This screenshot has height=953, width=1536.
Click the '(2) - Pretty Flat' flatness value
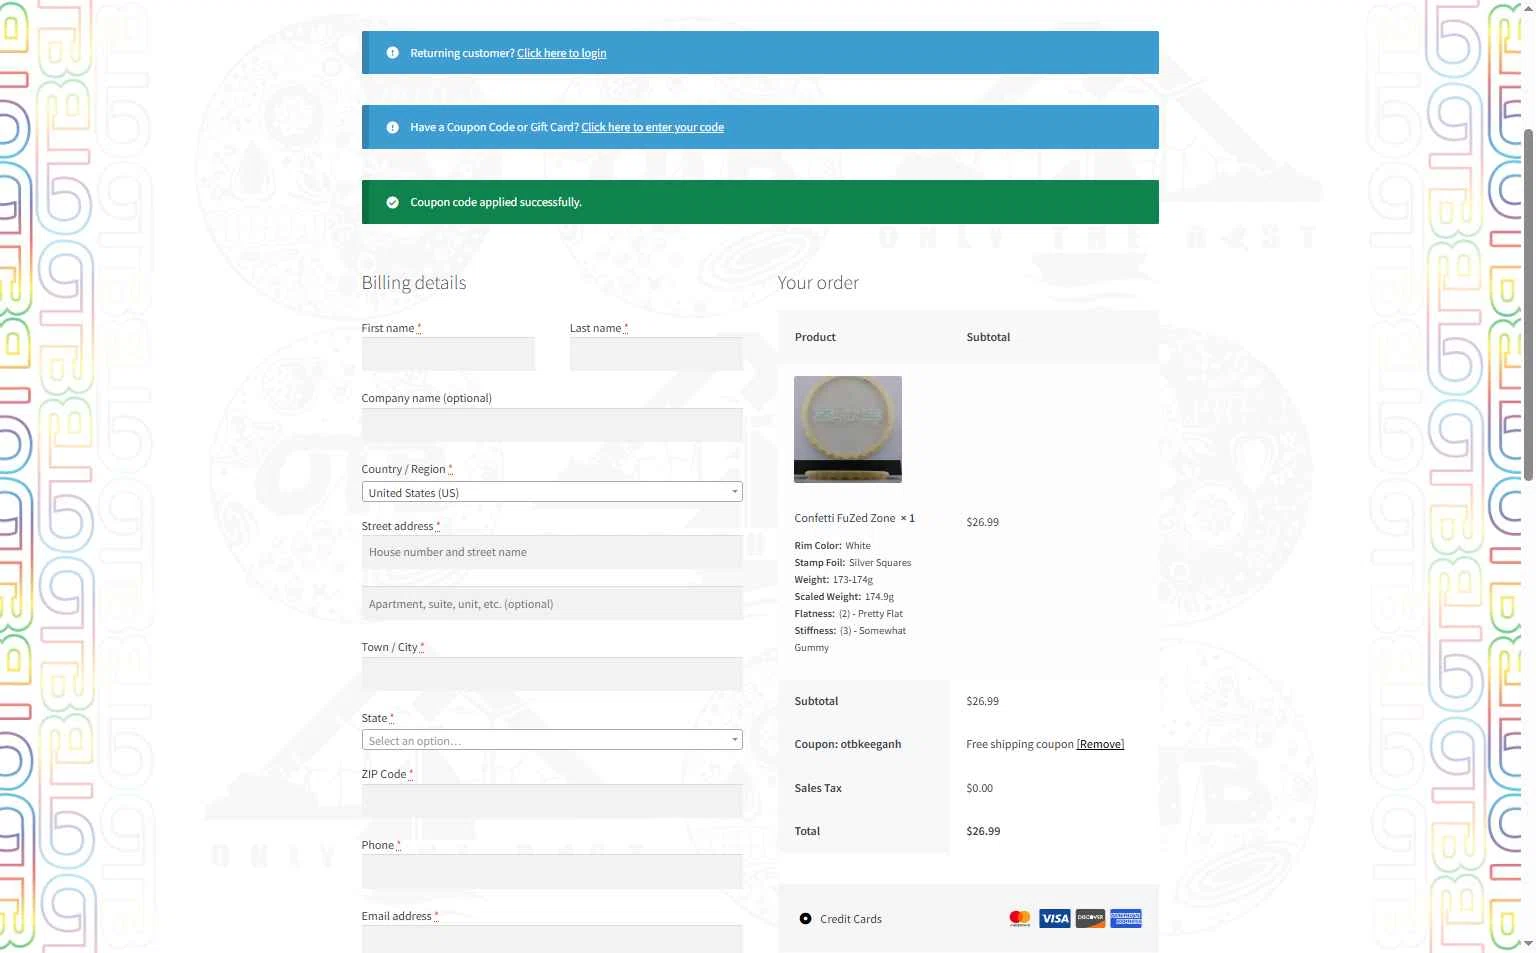[871, 614]
